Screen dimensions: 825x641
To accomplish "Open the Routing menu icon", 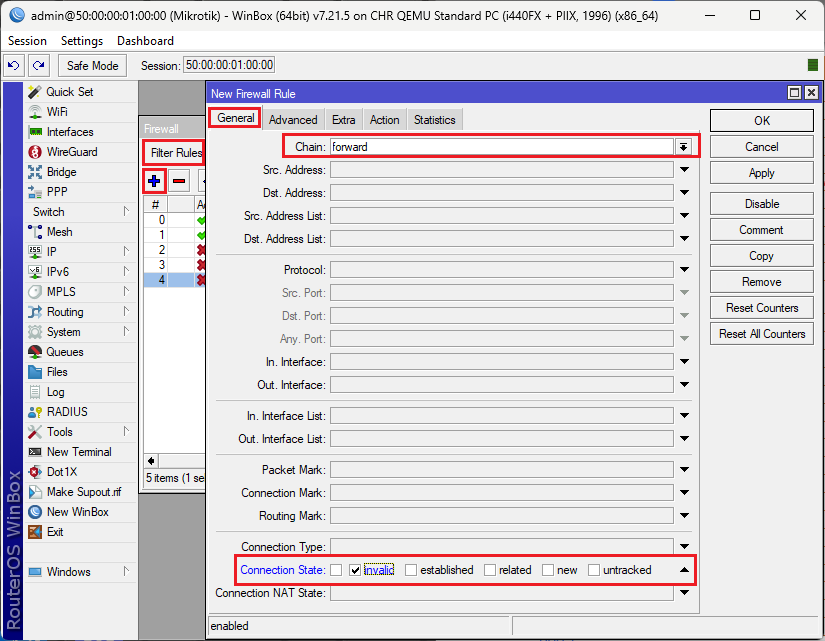I will tap(35, 312).
